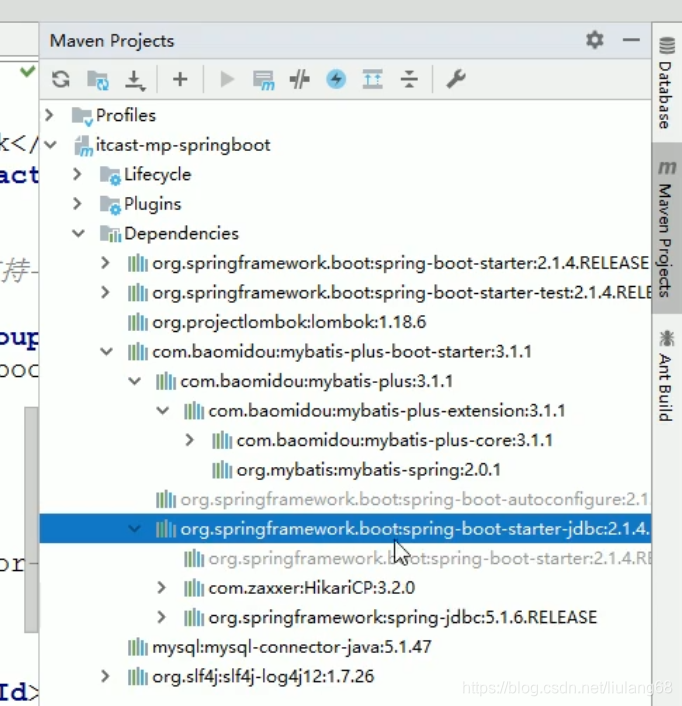Screen dimensions: 682x706
Task: Execute Maven goal icon
Action: coord(264,80)
